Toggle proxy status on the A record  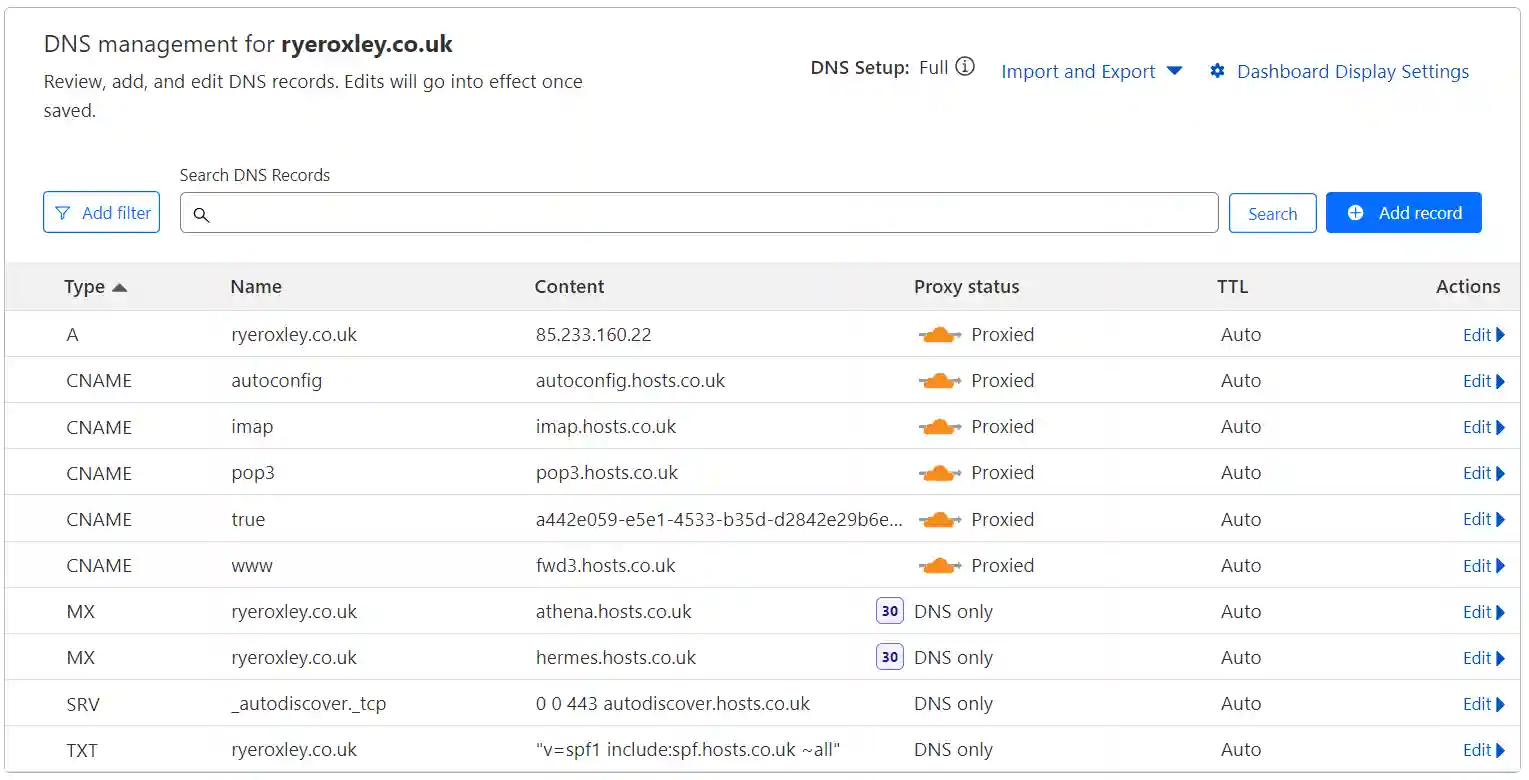coord(939,334)
